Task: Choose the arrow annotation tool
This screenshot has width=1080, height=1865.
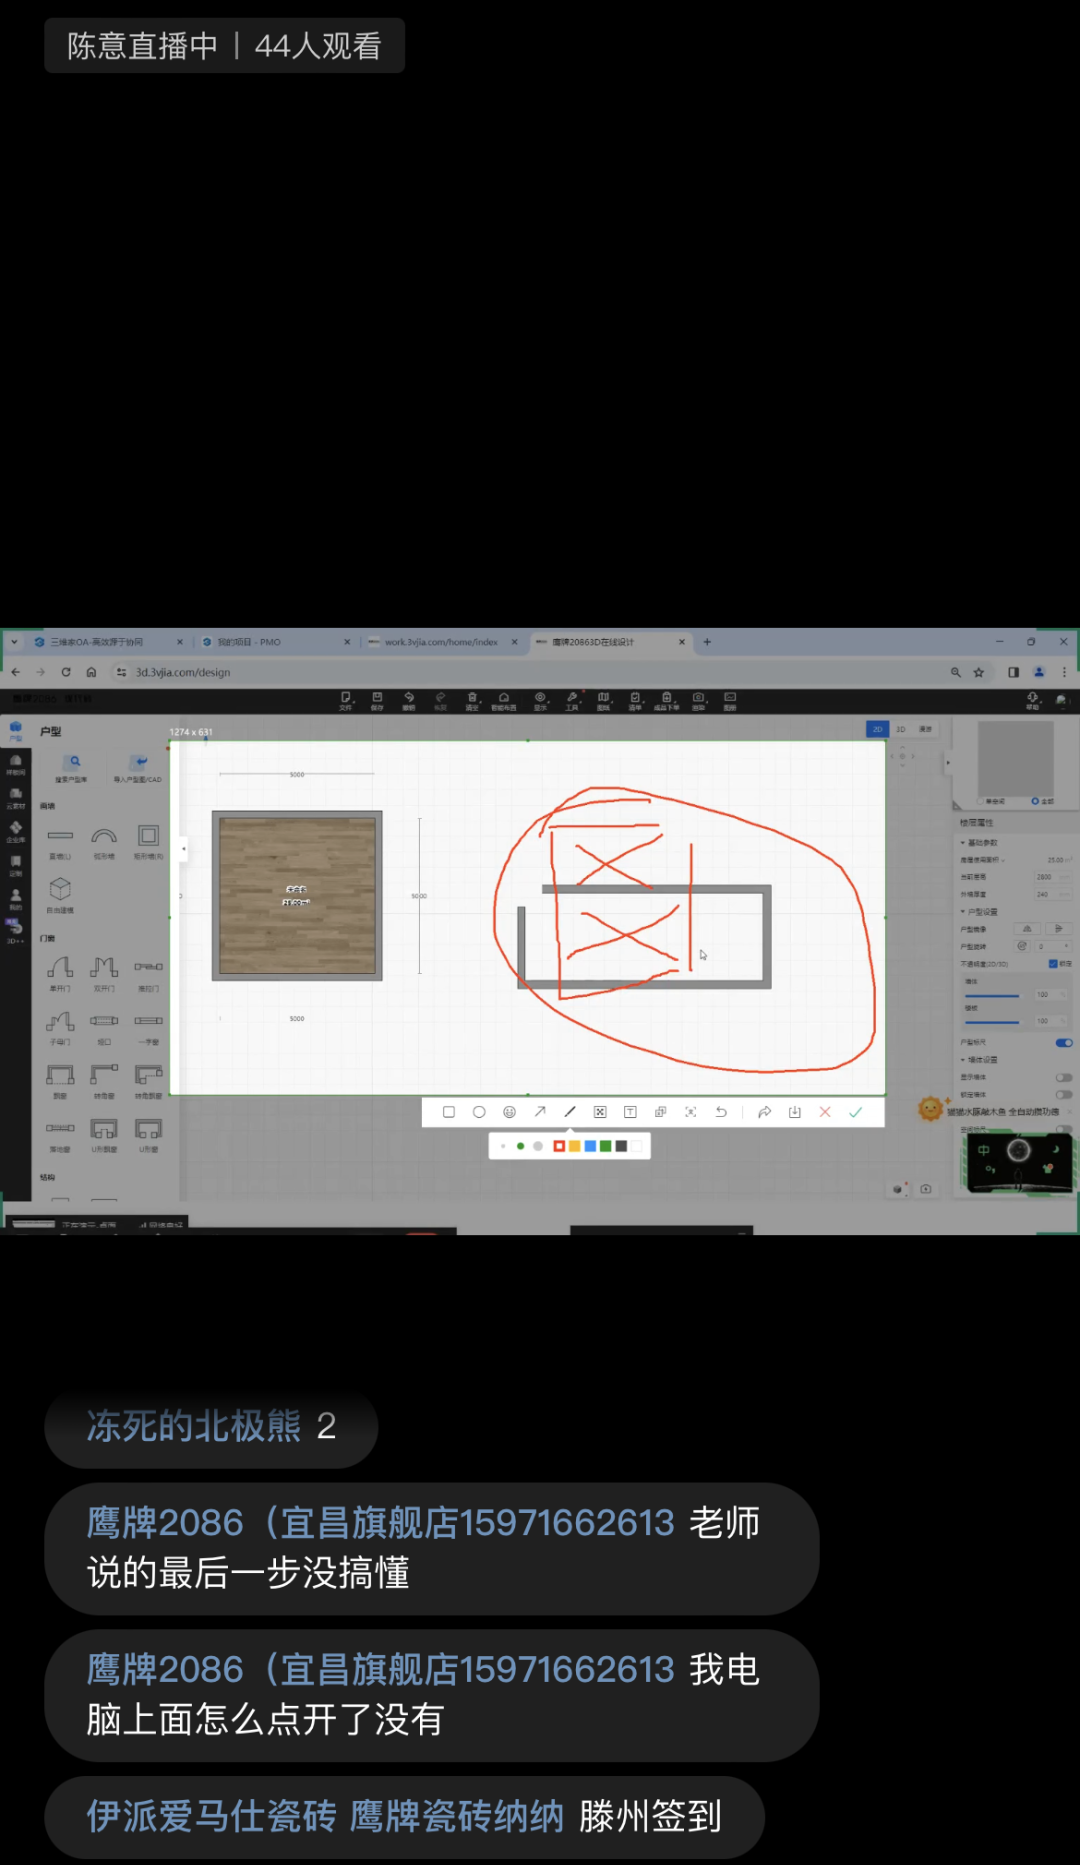Action: coord(540,1112)
